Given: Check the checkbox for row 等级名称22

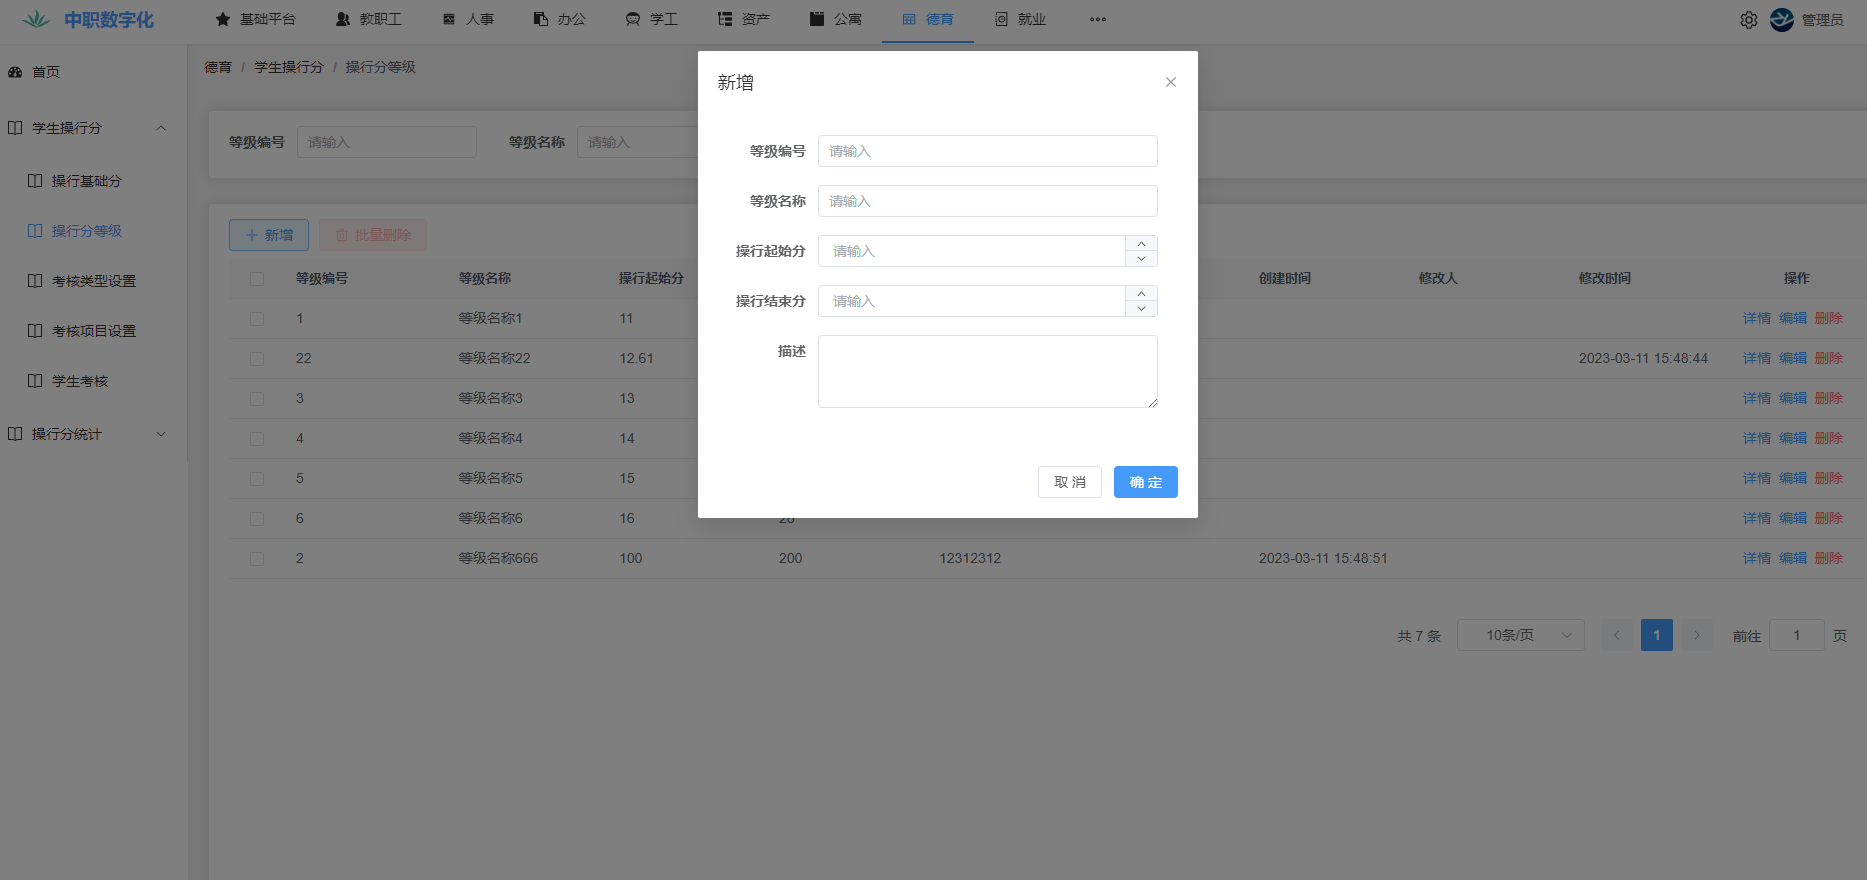Looking at the screenshot, I should click(x=257, y=359).
